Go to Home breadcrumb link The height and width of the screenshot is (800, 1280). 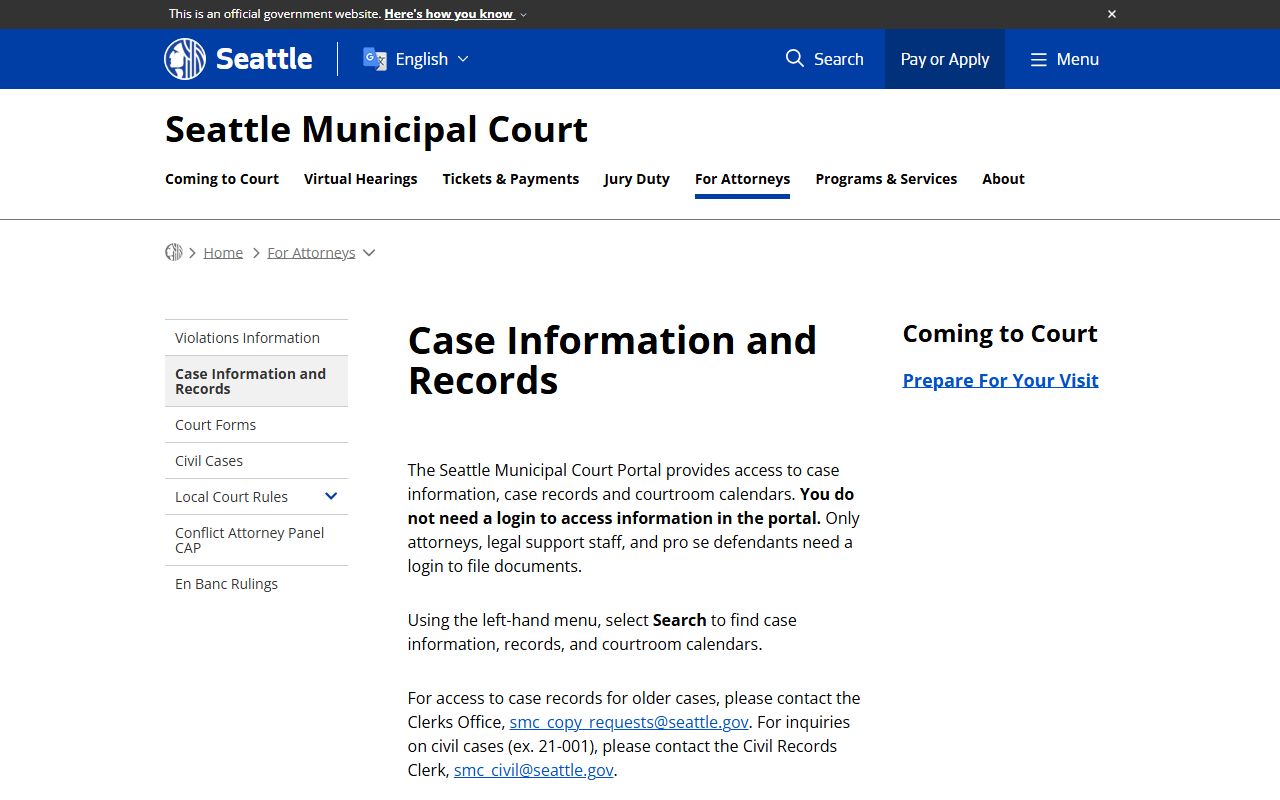[x=223, y=253]
